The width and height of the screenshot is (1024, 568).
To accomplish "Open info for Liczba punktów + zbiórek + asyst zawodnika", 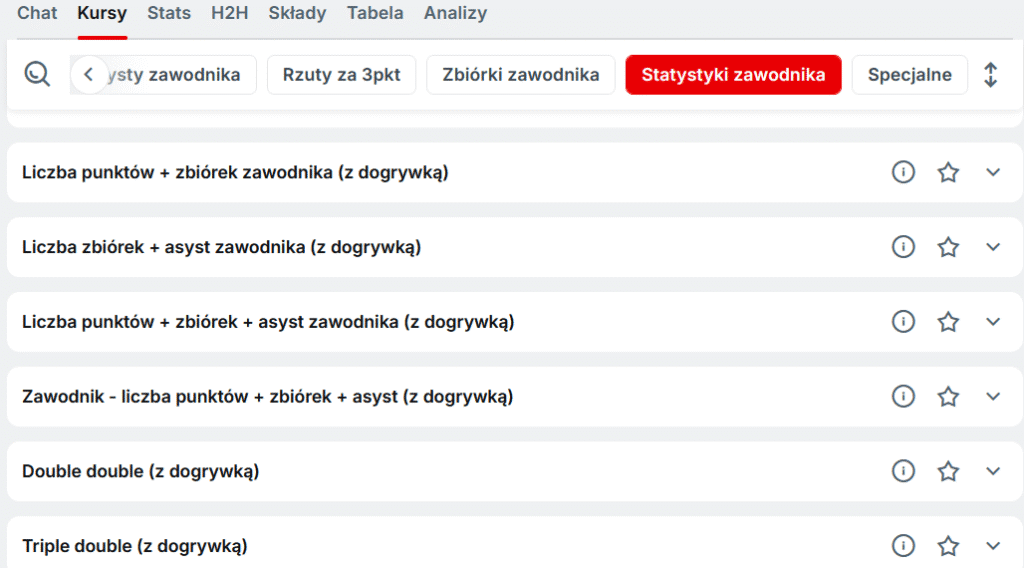I will (x=903, y=321).
